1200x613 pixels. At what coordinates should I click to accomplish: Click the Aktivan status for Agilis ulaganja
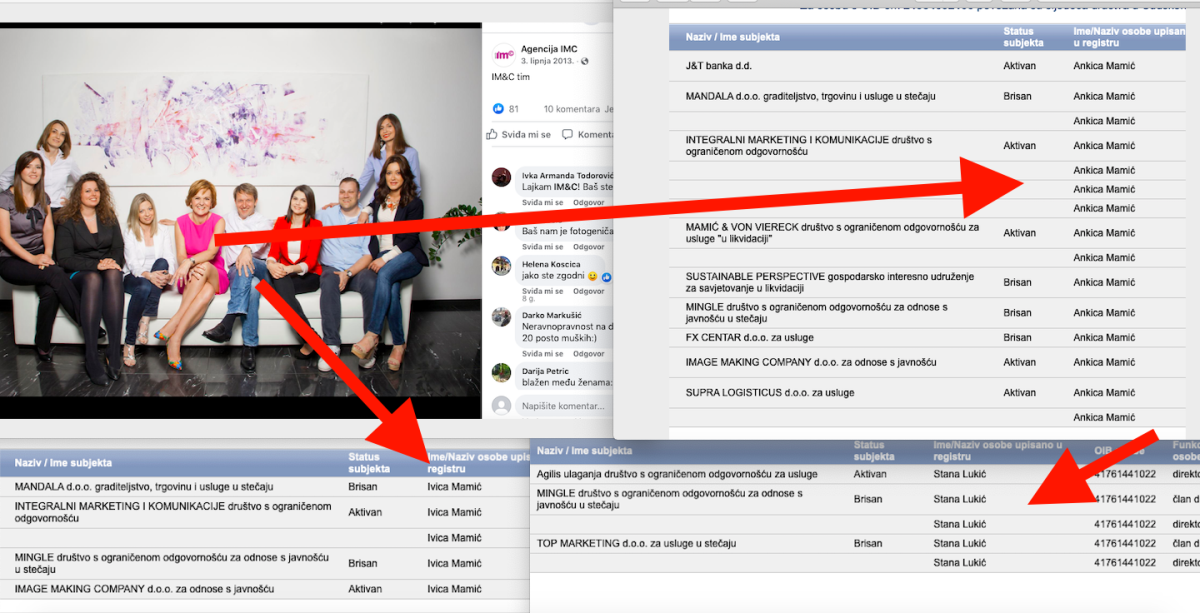[870, 474]
